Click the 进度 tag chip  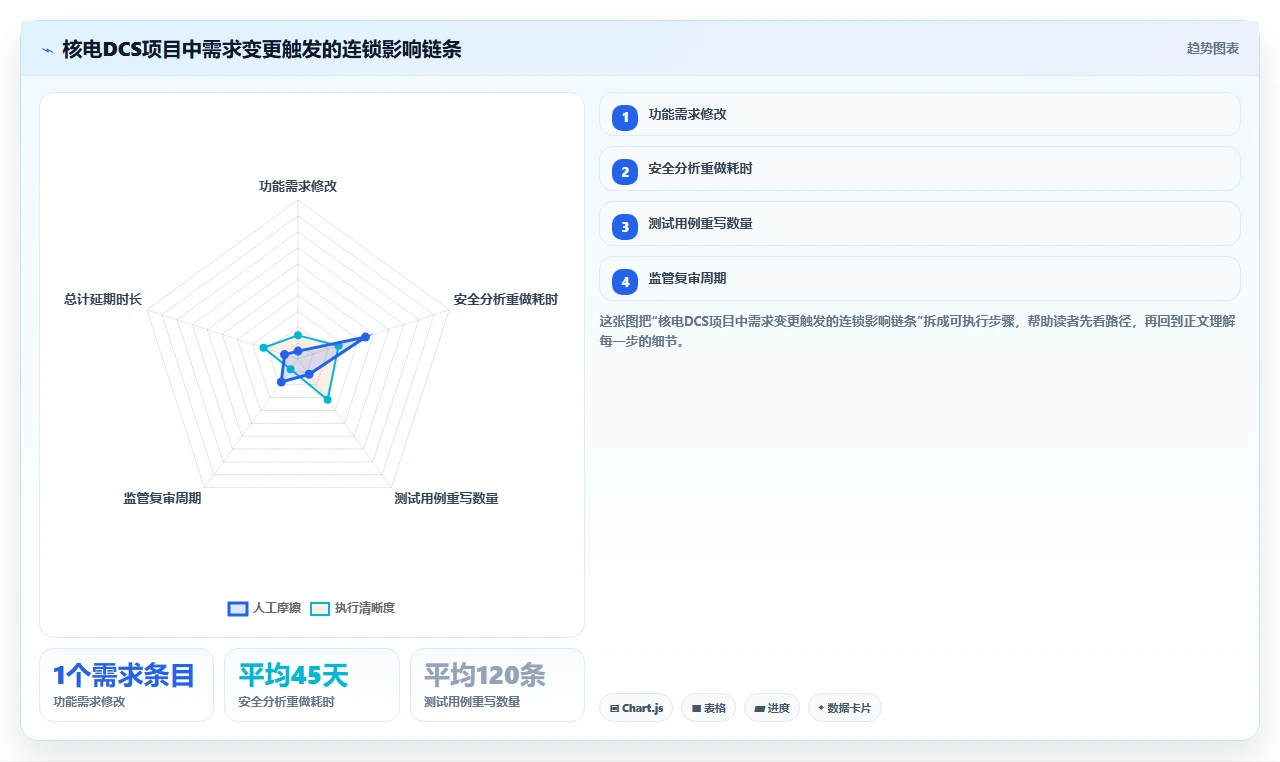(x=772, y=708)
